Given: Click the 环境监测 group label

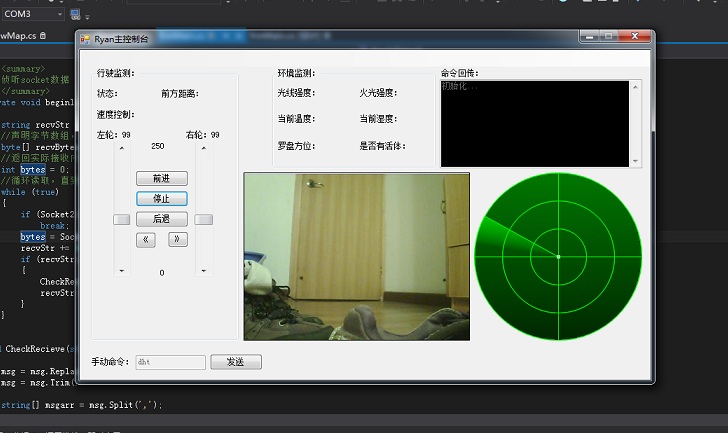Looking at the screenshot, I should point(296,73).
